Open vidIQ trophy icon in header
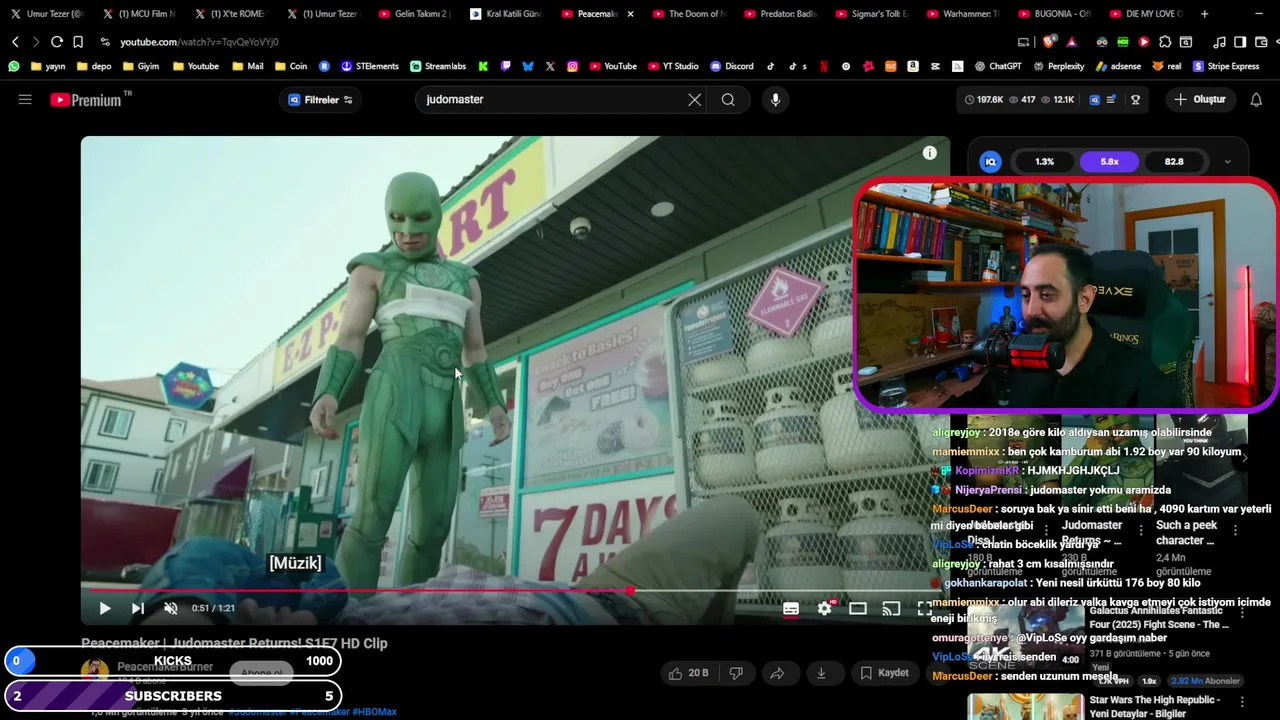 (x=1135, y=100)
